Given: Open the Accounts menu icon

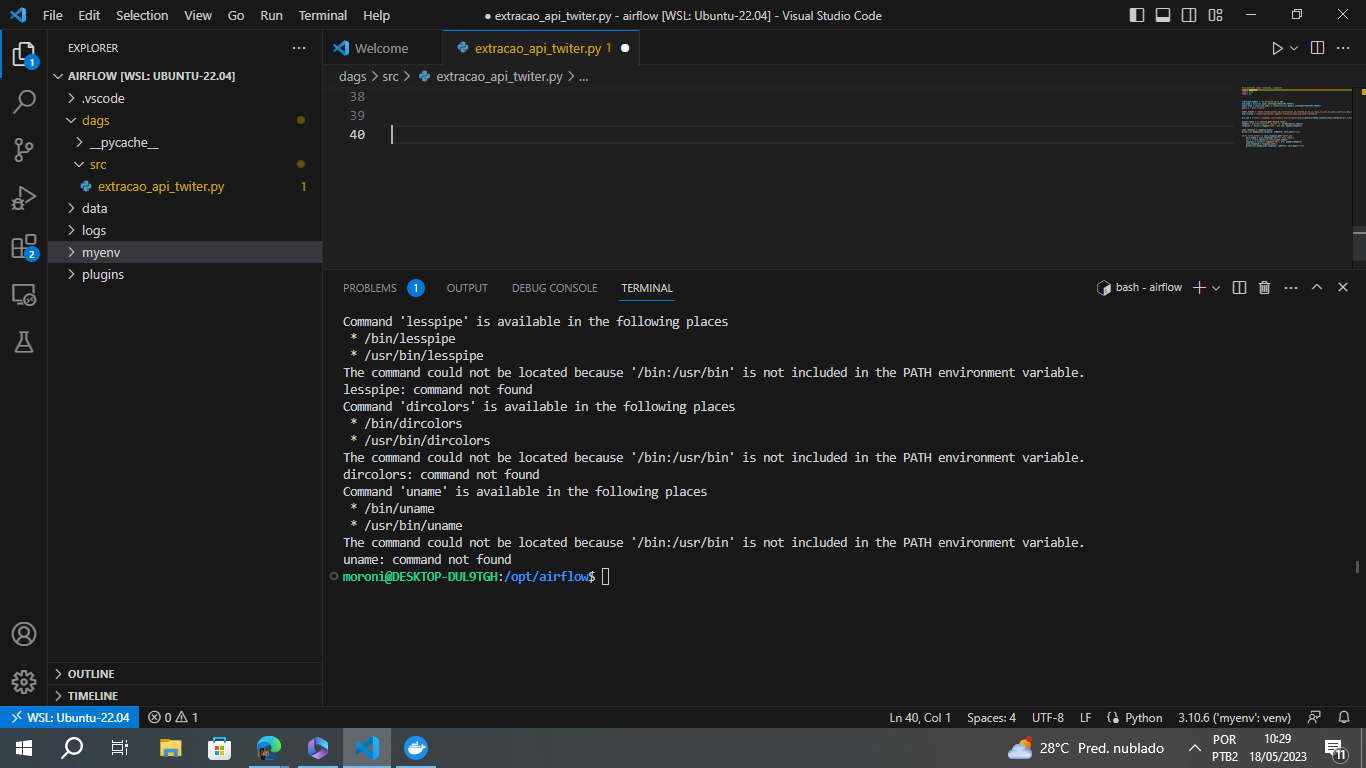Looking at the screenshot, I should (x=24, y=634).
